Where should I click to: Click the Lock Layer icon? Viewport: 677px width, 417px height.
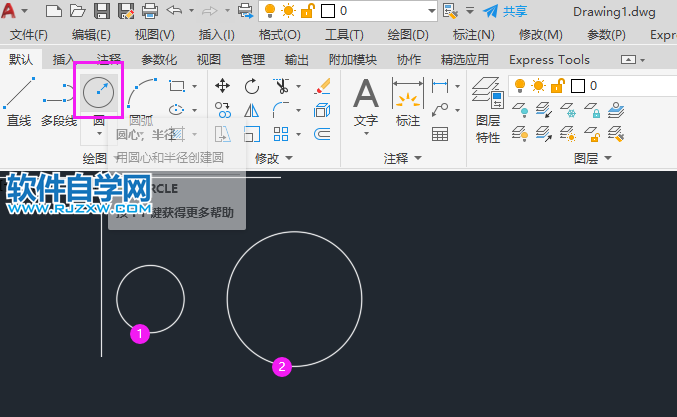[592, 110]
